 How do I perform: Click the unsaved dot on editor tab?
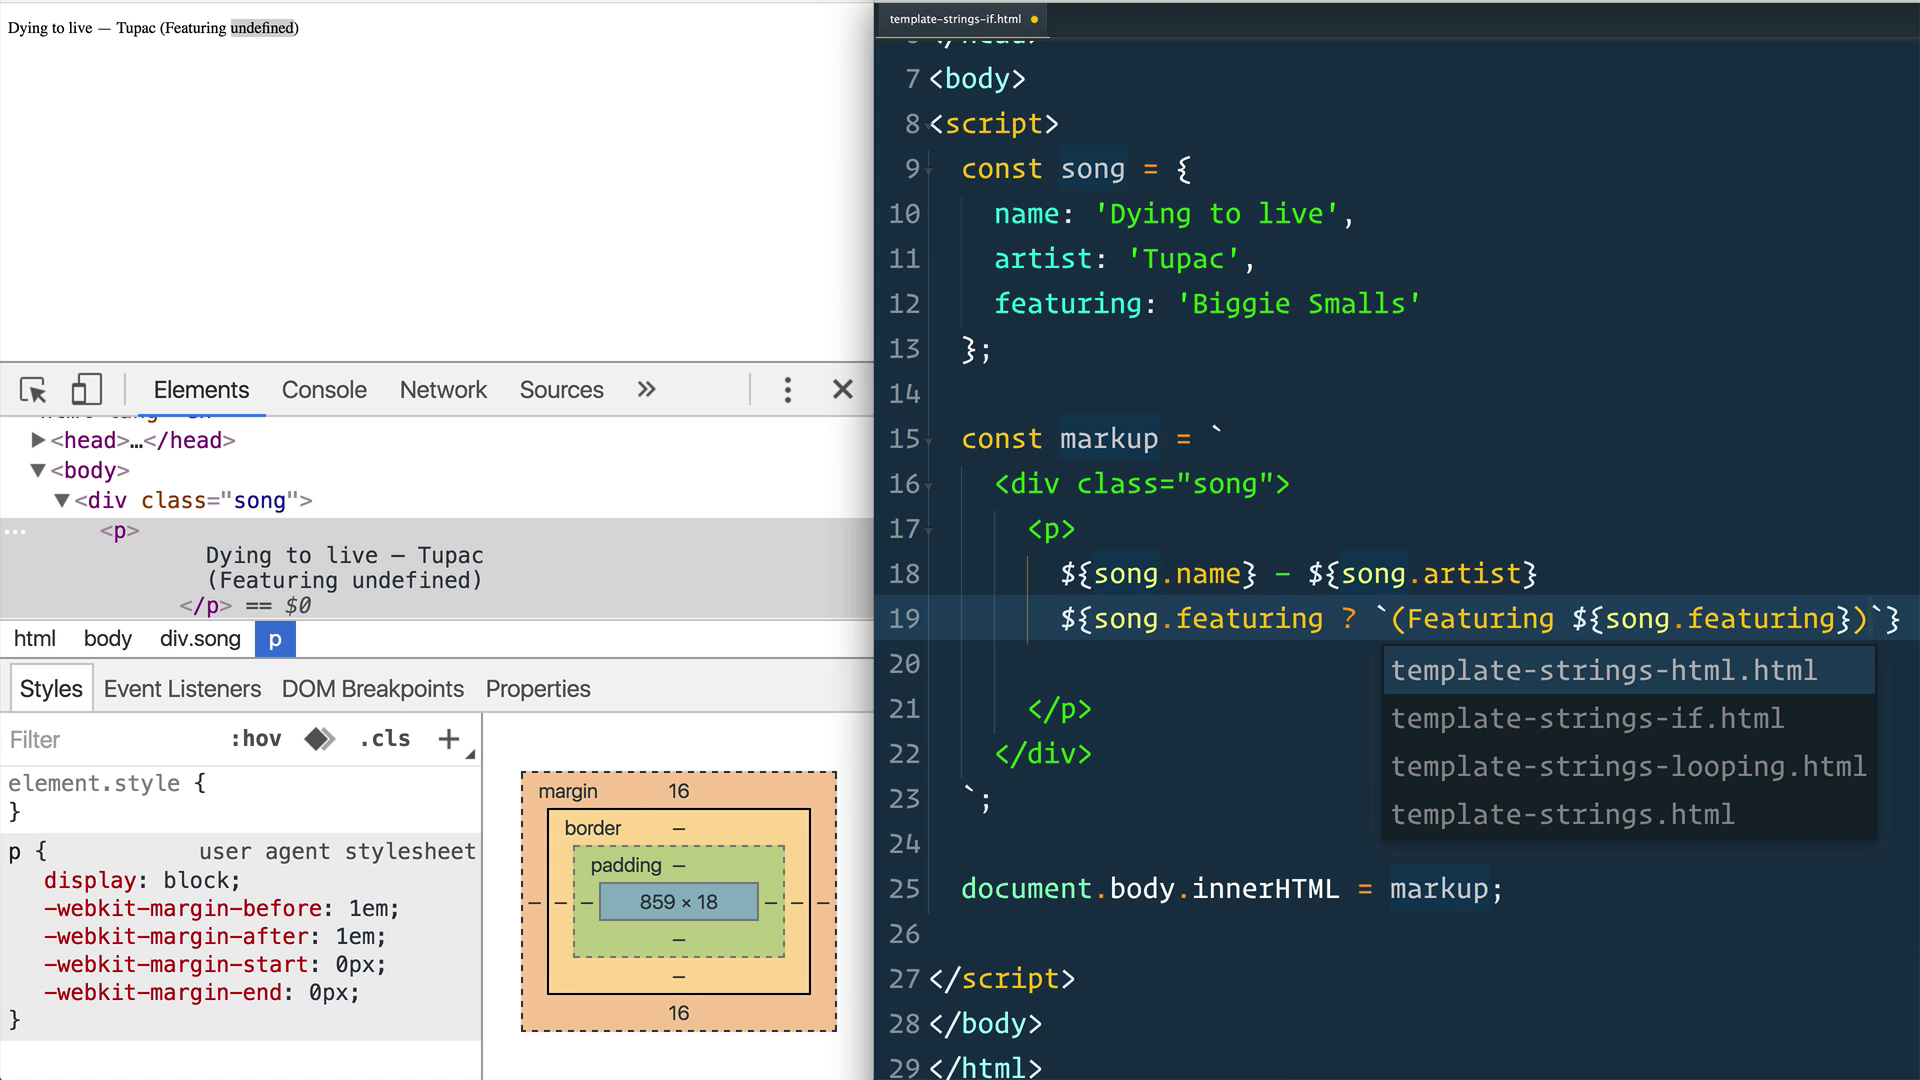pos(1034,19)
